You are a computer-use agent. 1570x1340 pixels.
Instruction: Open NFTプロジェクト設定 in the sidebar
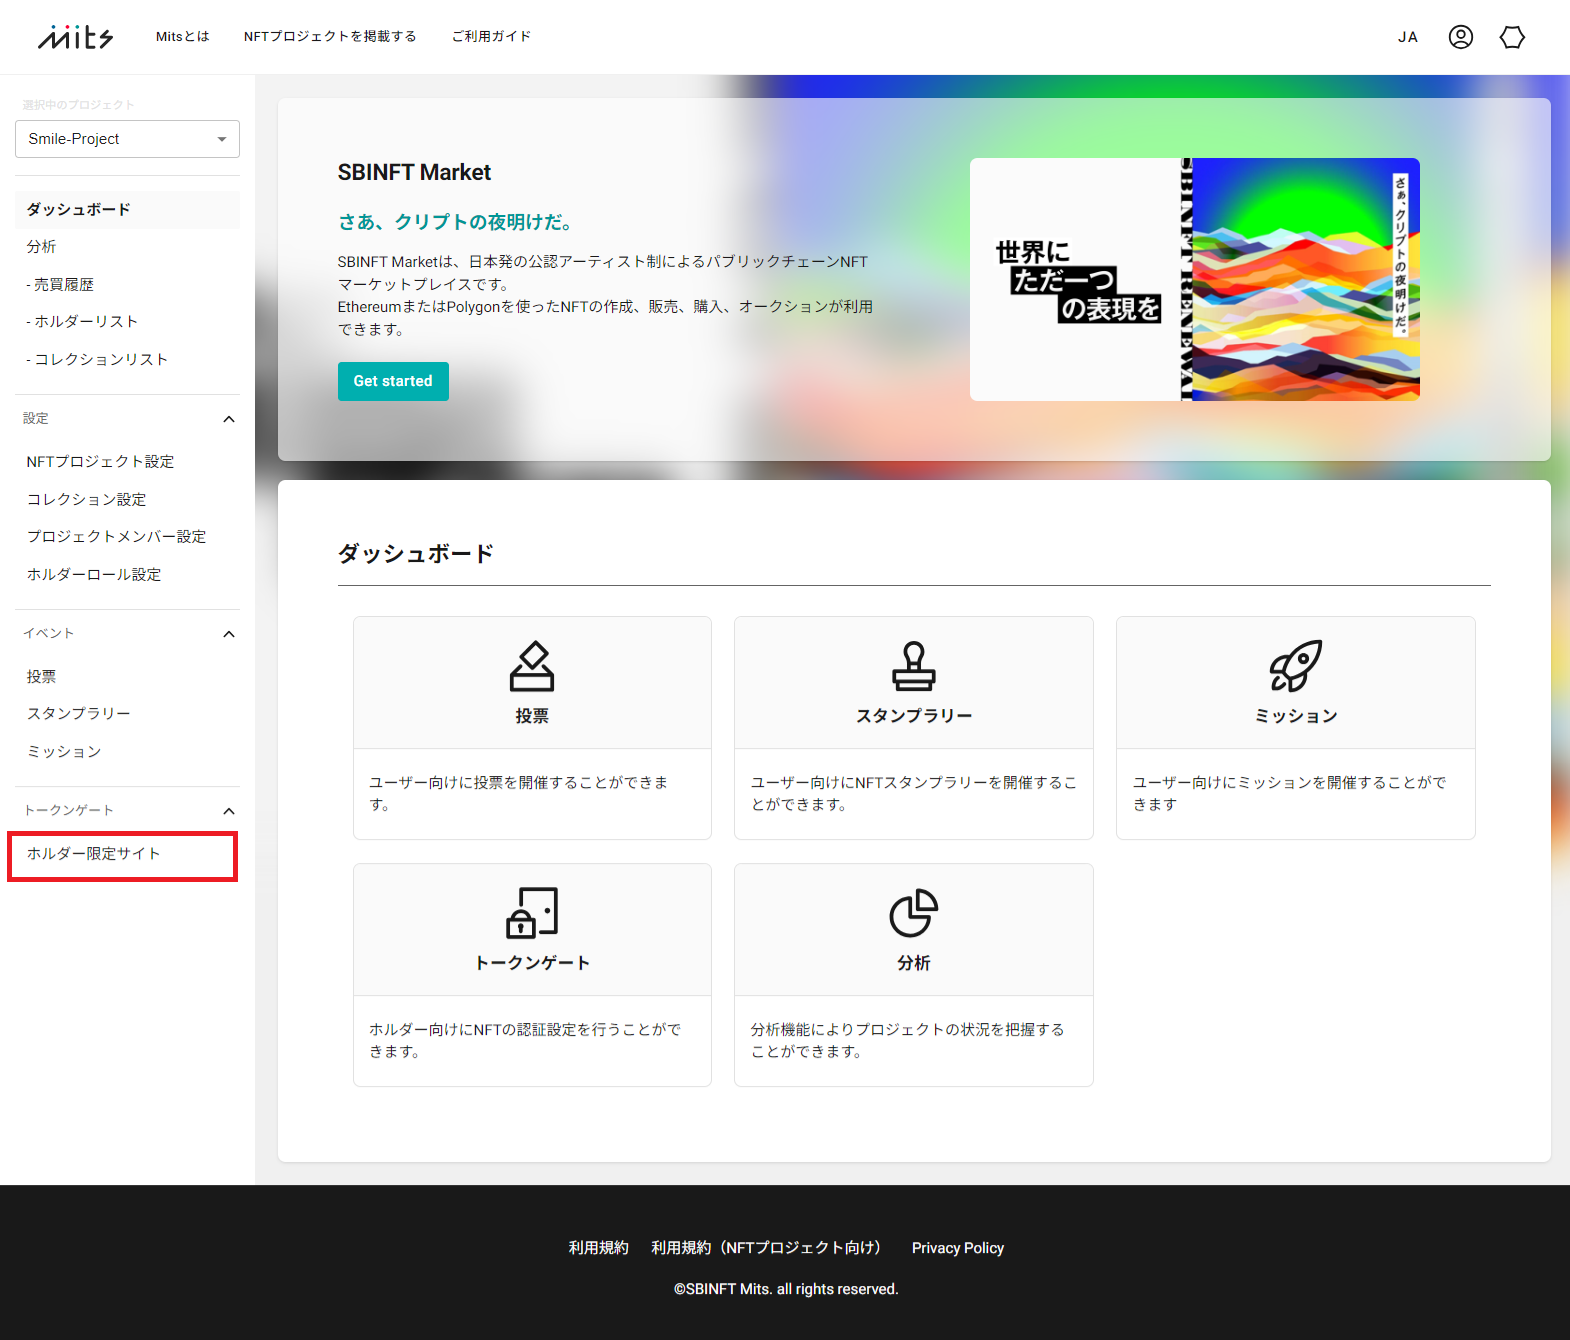[x=100, y=462]
